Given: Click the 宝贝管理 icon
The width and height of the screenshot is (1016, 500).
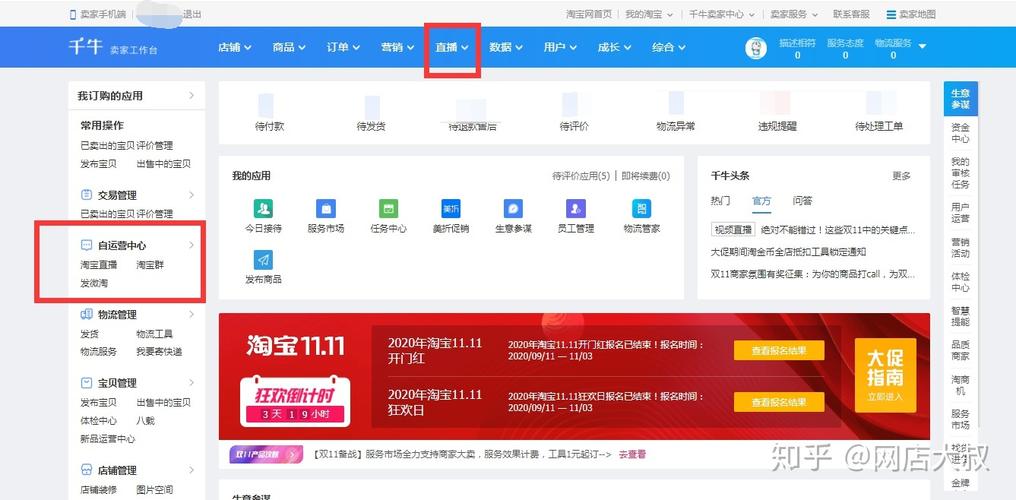Looking at the screenshot, I should click(86, 383).
